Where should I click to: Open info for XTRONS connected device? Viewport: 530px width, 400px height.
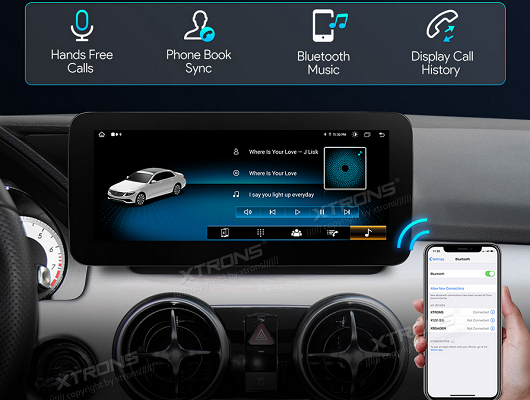pyautogui.click(x=492, y=312)
